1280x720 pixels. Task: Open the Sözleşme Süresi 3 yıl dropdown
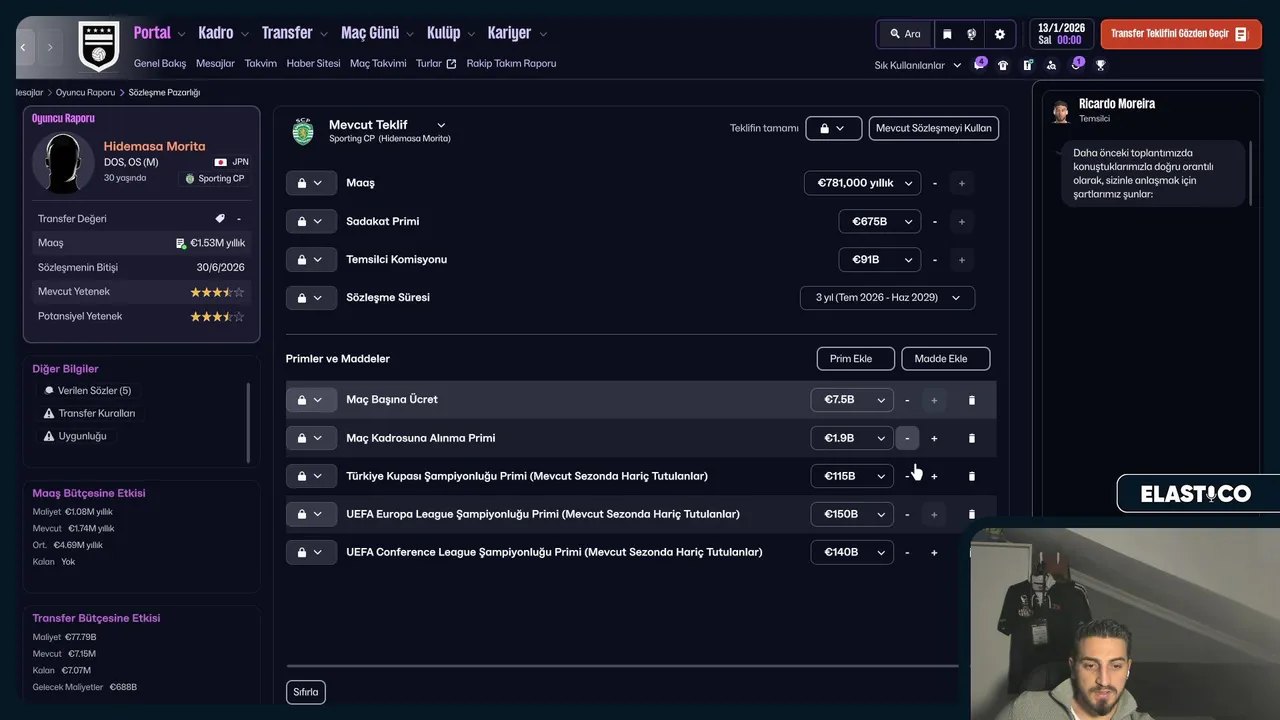click(x=887, y=297)
